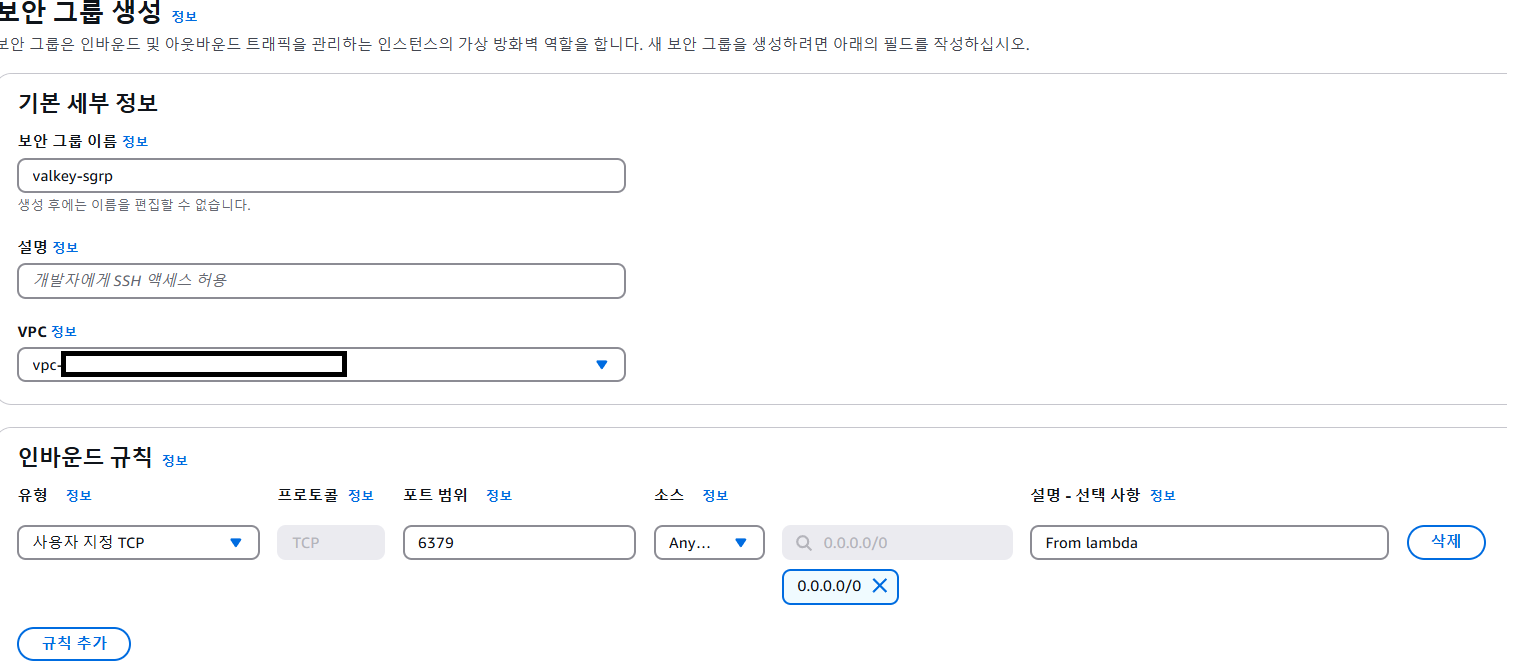Click the 삭제 button for the rule
This screenshot has width=1520, height=665.
[1446, 542]
